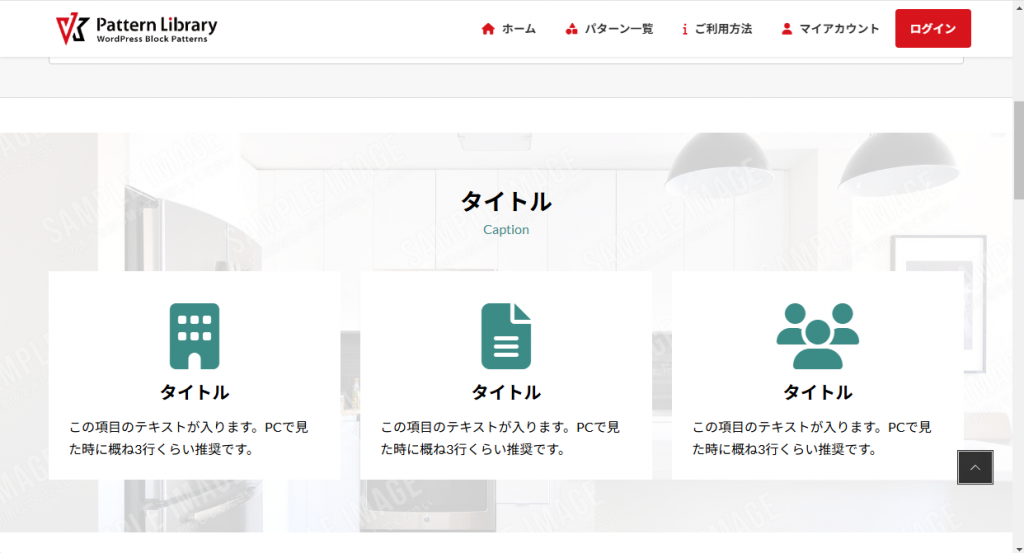Open the パターン一覧 menu item text
This screenshot has height=553, width=1024.
click(x=619, y=29)
